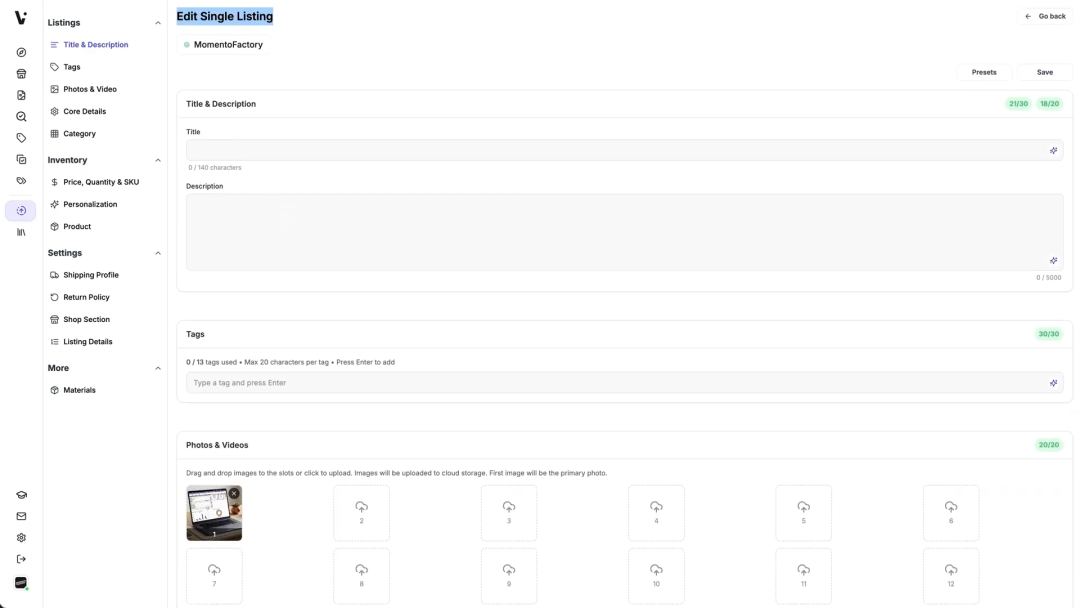Viewport: 1080px width, 608px height.
Task: Click the logout icon in left rail
Action: click(21, 559)
